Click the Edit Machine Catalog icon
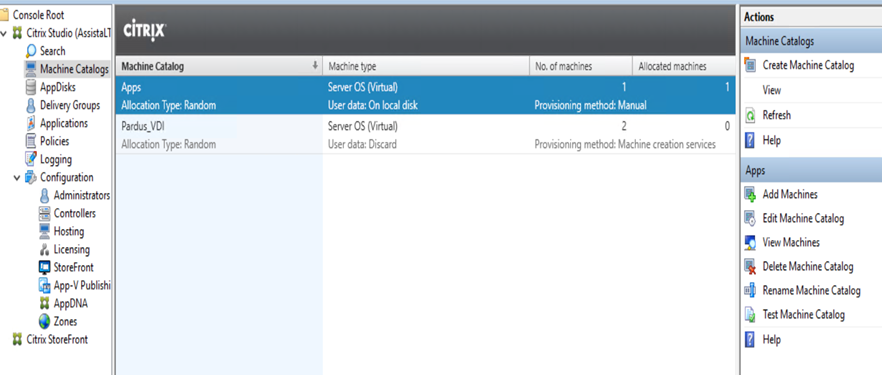The width and height of the screenshot is (882, 375). tap(750, 219)
